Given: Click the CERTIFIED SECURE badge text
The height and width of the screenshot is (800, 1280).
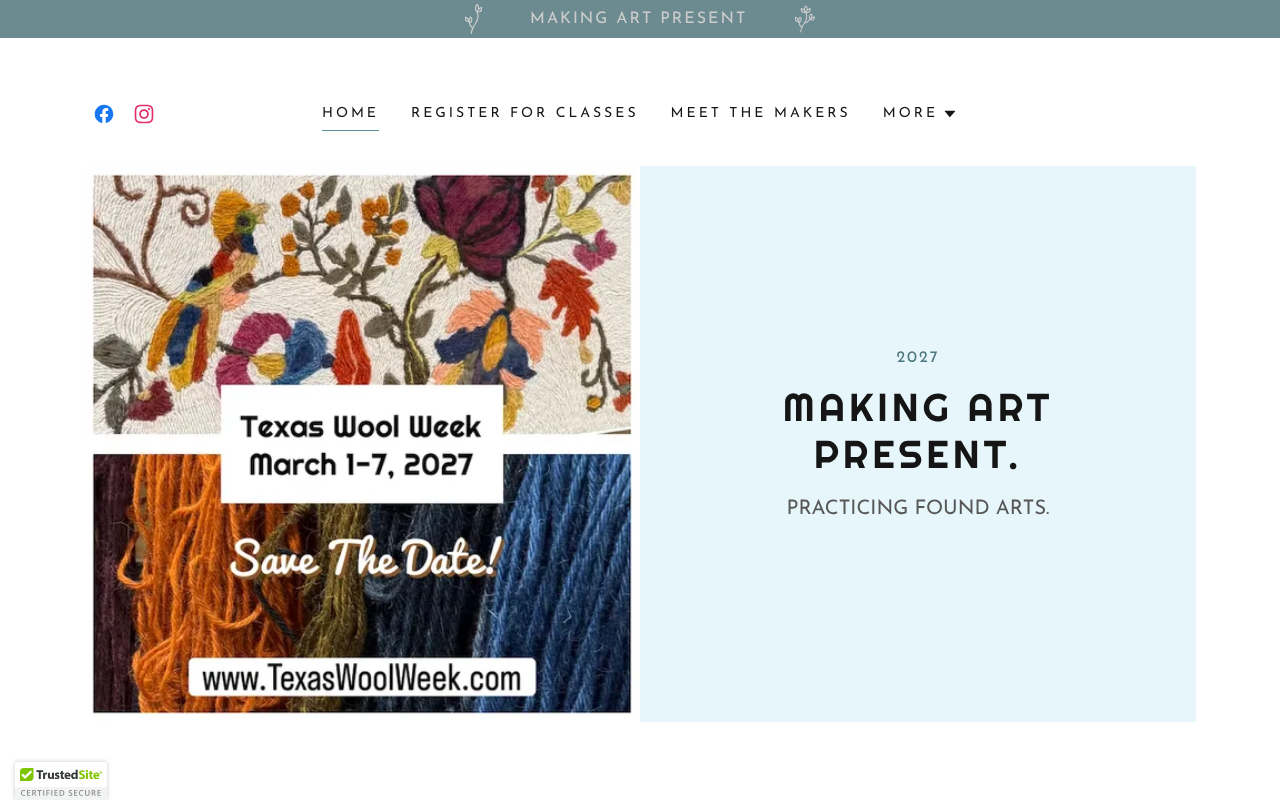Looking at the screenshot, I should pos(61,792).
